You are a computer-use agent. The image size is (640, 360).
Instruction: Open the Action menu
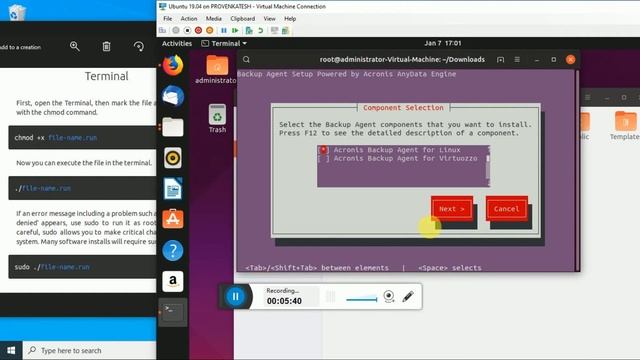pyautogui.click(x=189, y=19)
